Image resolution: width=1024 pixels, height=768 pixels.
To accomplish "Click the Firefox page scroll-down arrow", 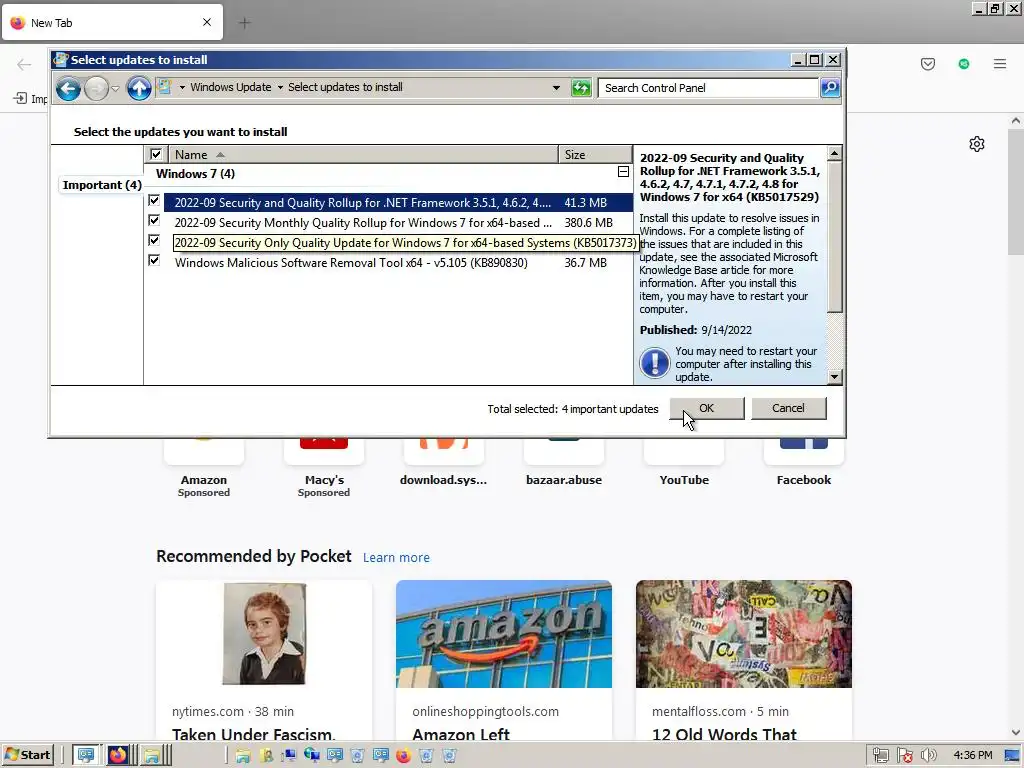I will [x=1015, y=733].
